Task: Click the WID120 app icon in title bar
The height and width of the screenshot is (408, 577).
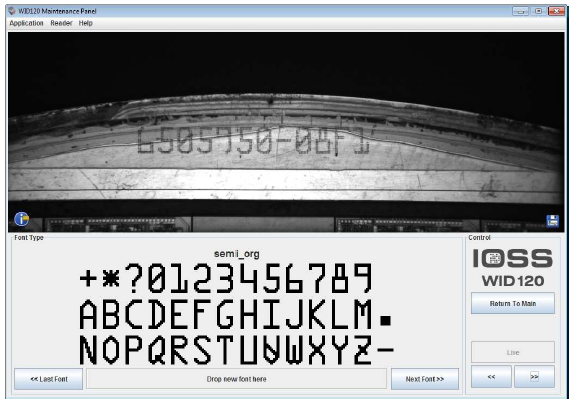Action: click(12, 11)
